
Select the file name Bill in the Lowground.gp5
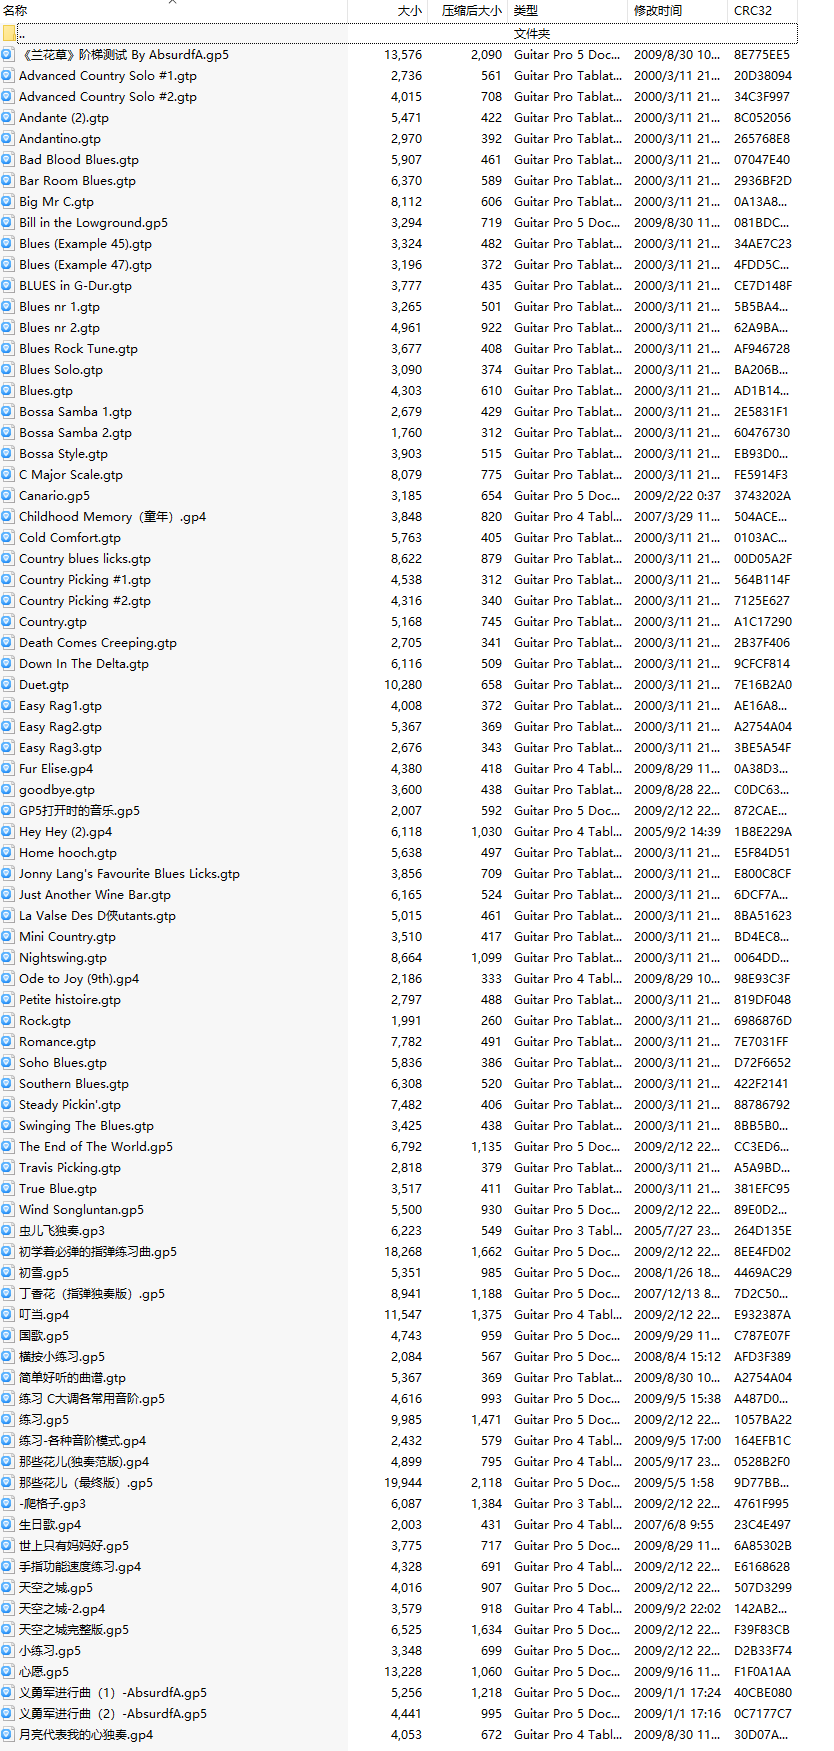94,223
